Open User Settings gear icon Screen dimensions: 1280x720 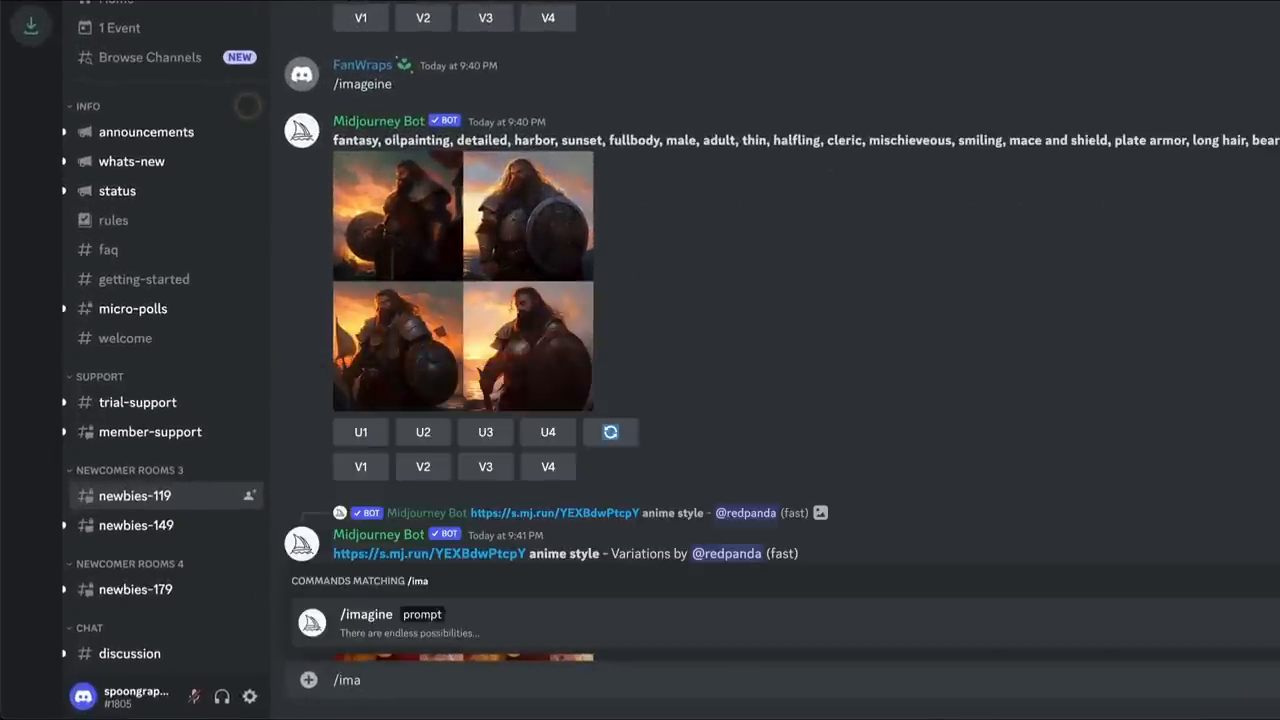coord(250,696)
